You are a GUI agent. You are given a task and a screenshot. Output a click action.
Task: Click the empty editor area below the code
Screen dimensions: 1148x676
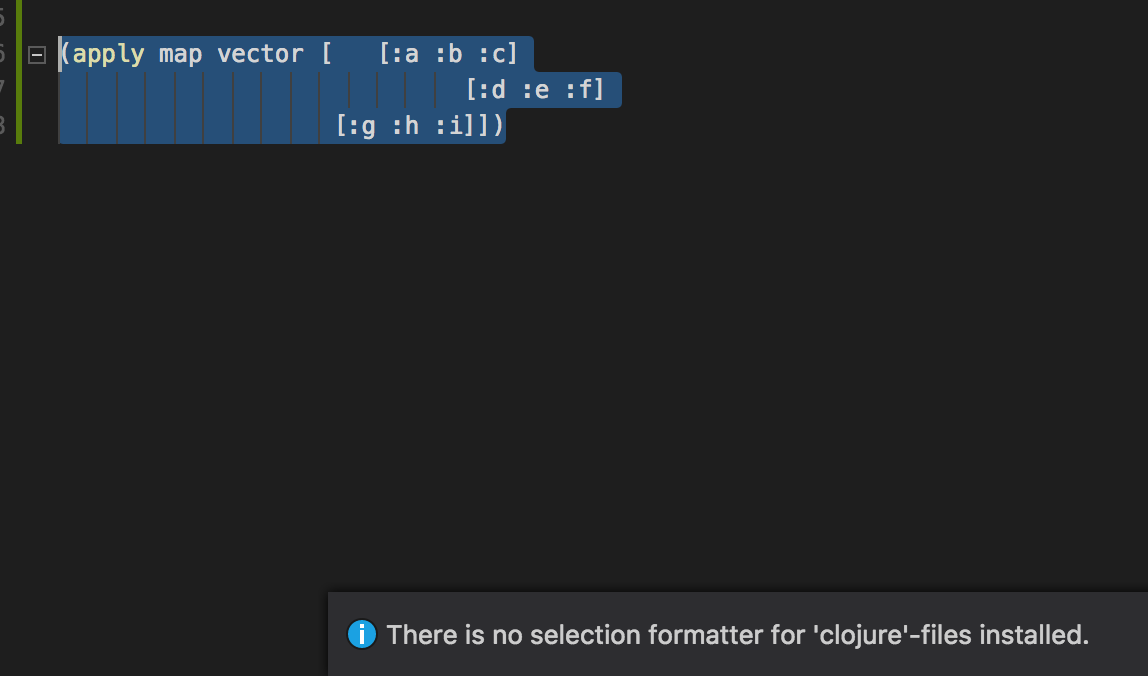500,350
